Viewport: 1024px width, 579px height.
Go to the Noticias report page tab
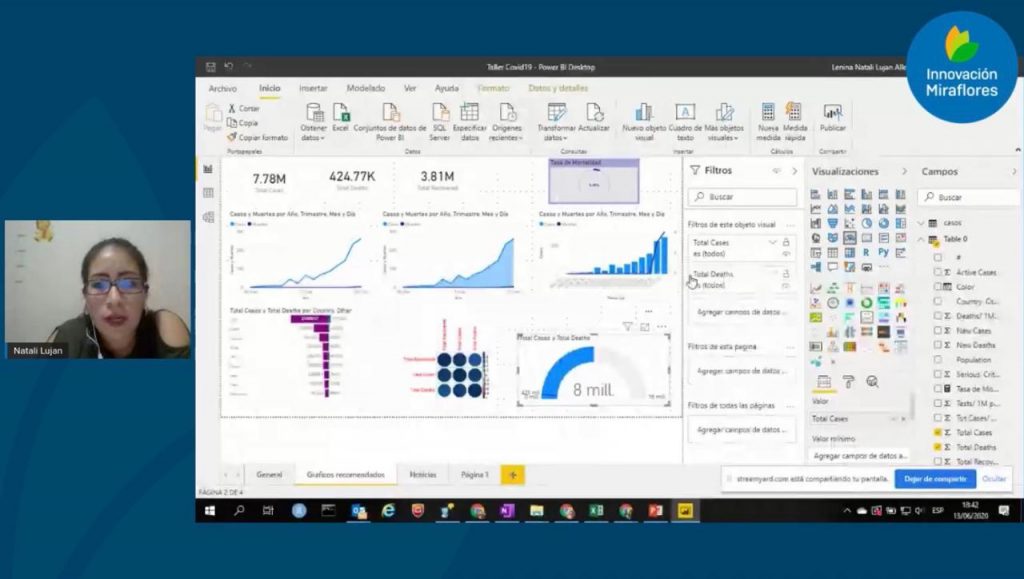[x=423, y=475]
